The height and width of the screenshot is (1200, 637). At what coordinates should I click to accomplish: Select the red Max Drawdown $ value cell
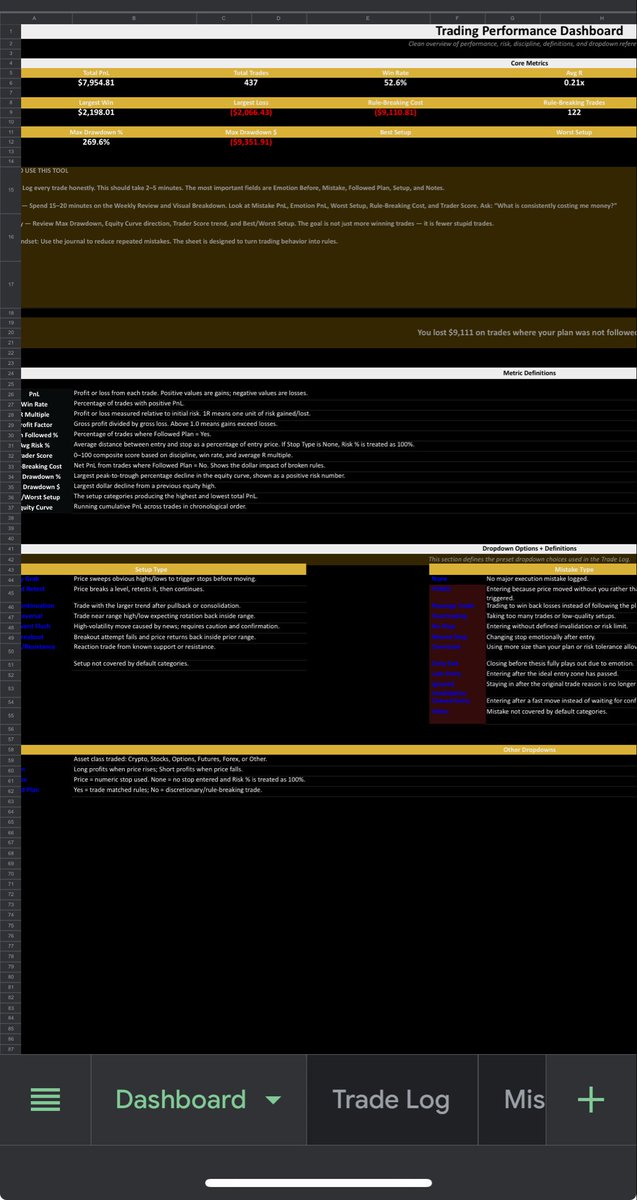(x=250, y=143)
